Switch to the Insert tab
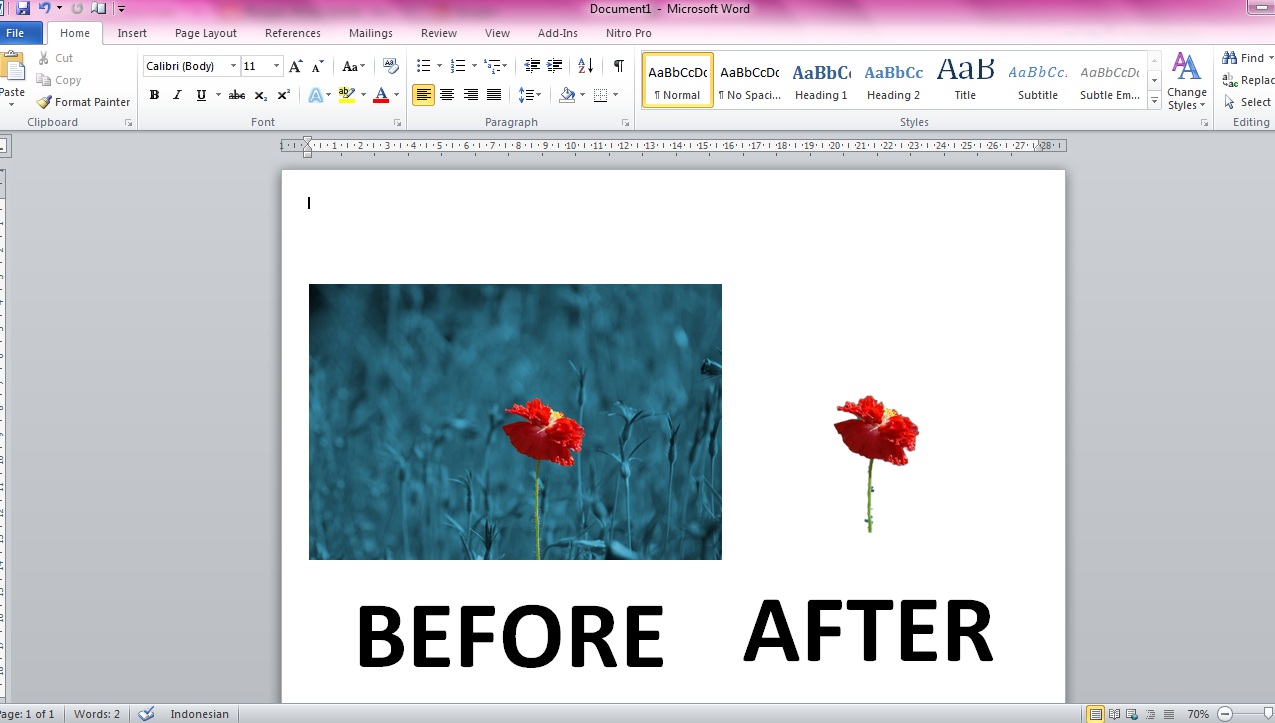The width and height of the screenshot is (1275, 723). tap(132, 33)
